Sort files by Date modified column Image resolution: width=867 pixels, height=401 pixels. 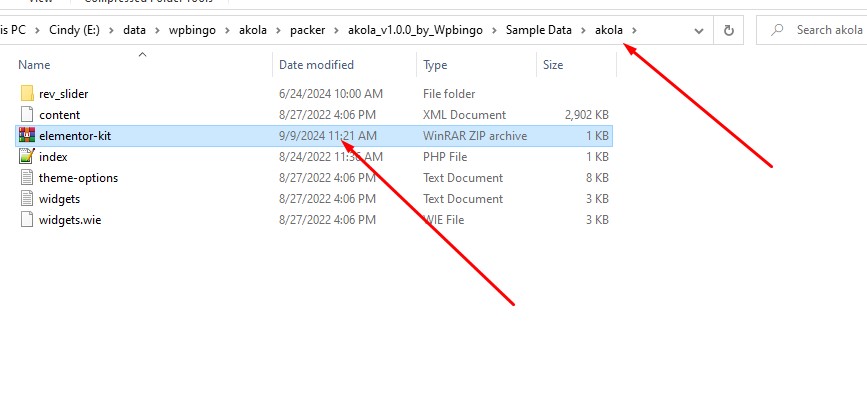point(316,65)
